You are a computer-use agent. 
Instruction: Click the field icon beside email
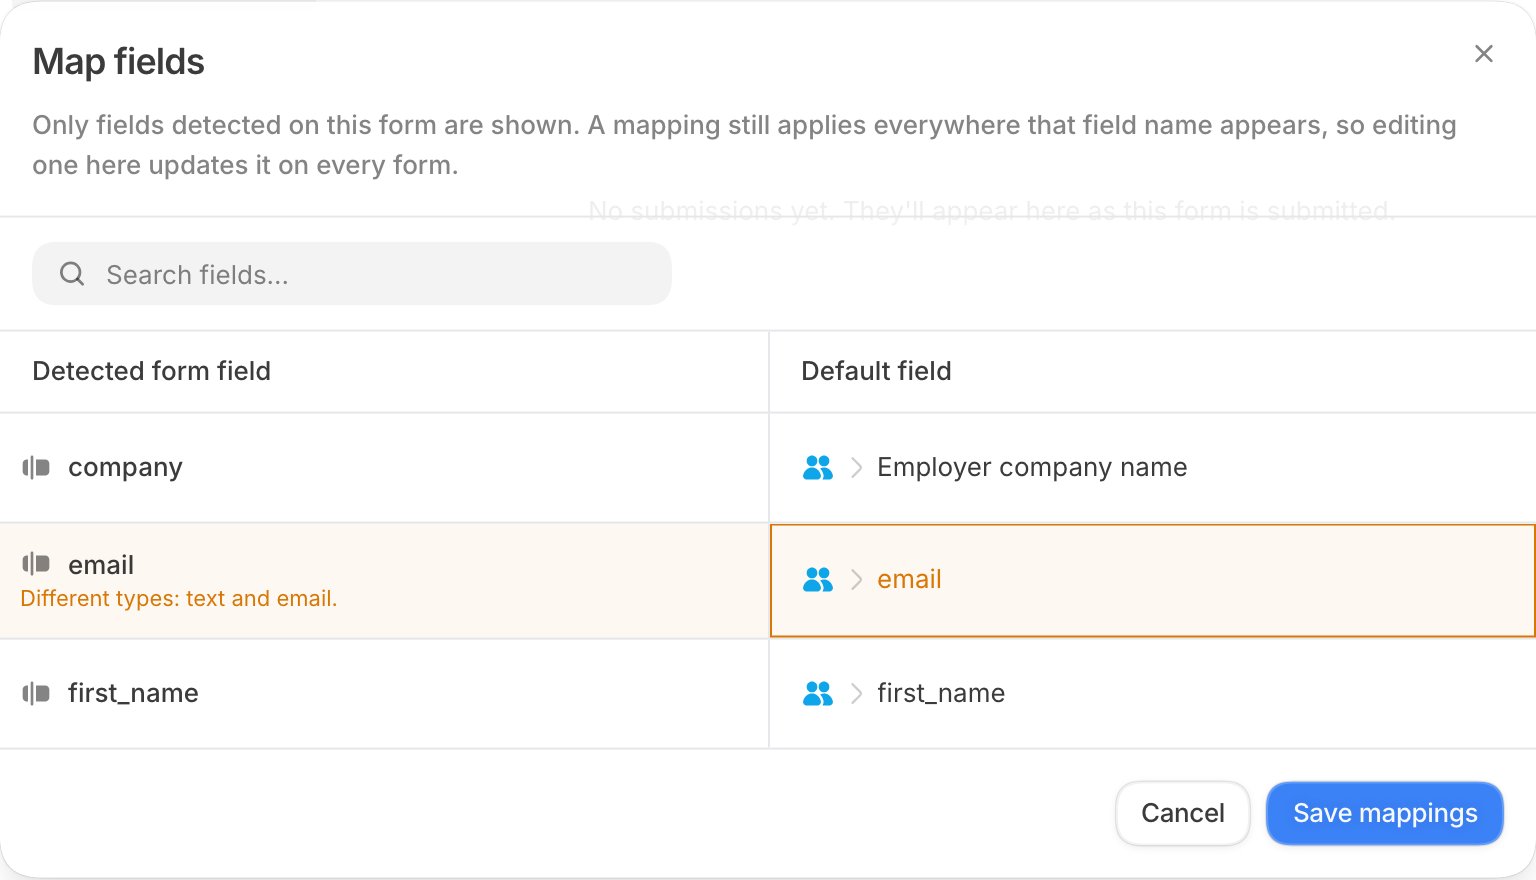(36, 564)
